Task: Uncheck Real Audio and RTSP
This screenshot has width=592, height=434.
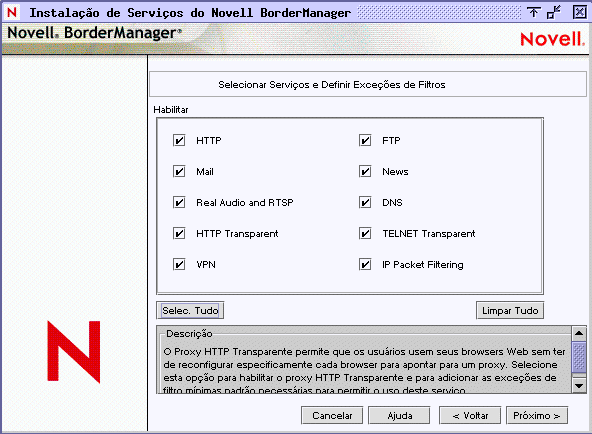Action: (179, 202)
